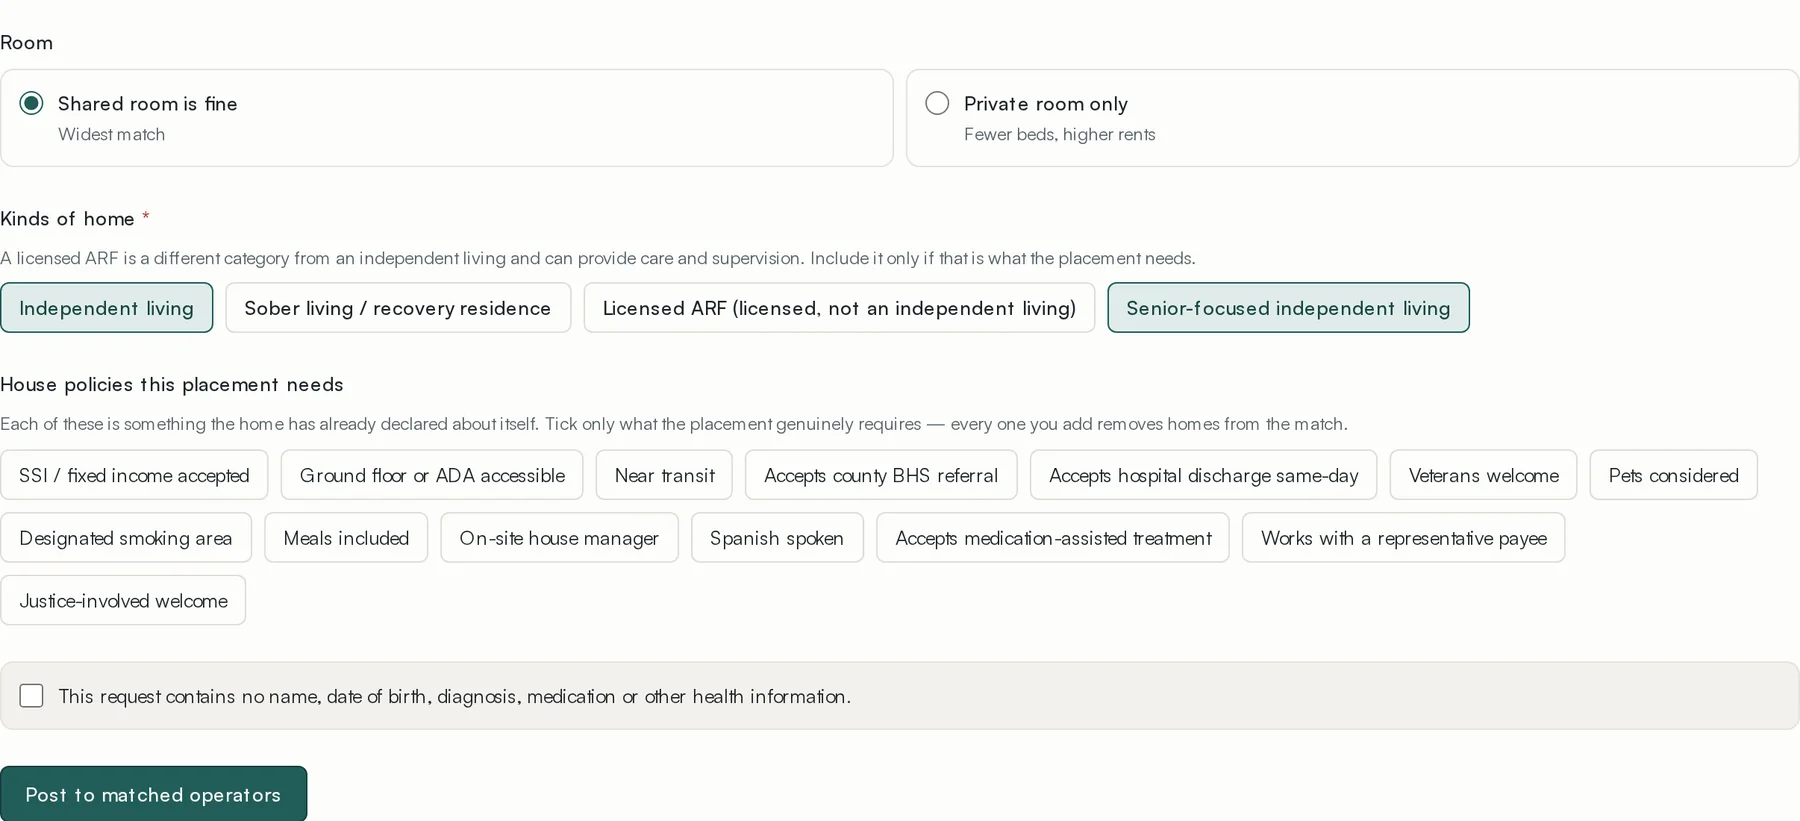
Task: Select the 'Meals included' chip
Action: 346,538
